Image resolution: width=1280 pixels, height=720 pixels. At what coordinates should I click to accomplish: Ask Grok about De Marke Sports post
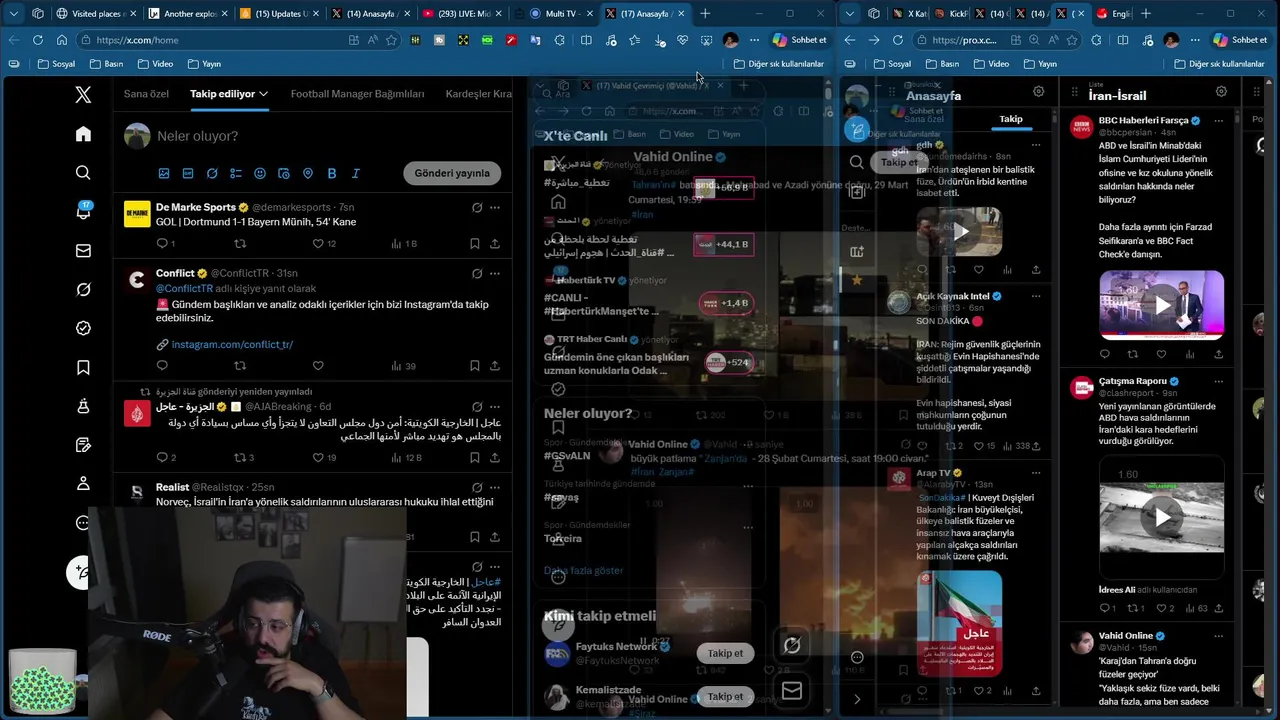click(x=477, y=207)
